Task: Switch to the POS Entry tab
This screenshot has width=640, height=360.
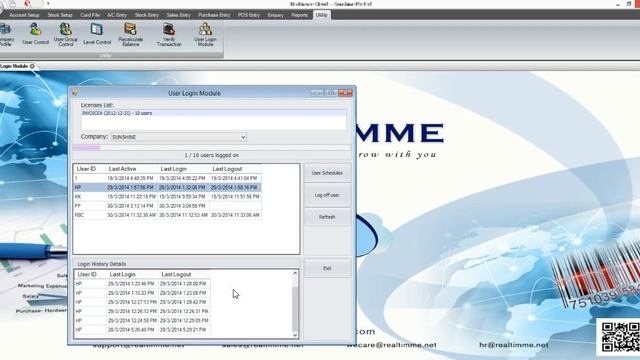Action: 249,15
